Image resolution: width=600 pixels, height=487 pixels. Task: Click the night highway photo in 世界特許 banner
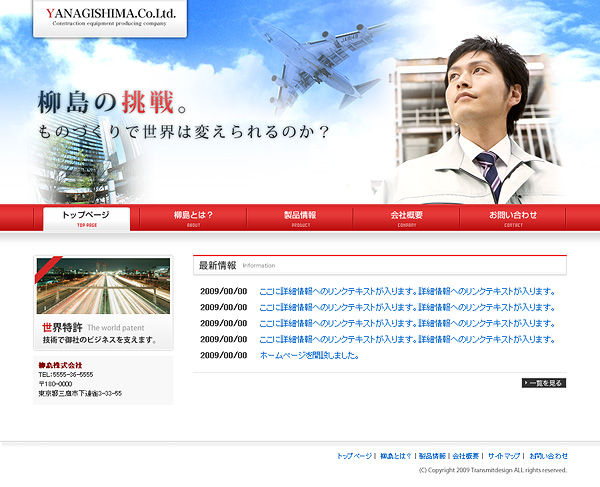pyautogui.click(x=103, y=286)
